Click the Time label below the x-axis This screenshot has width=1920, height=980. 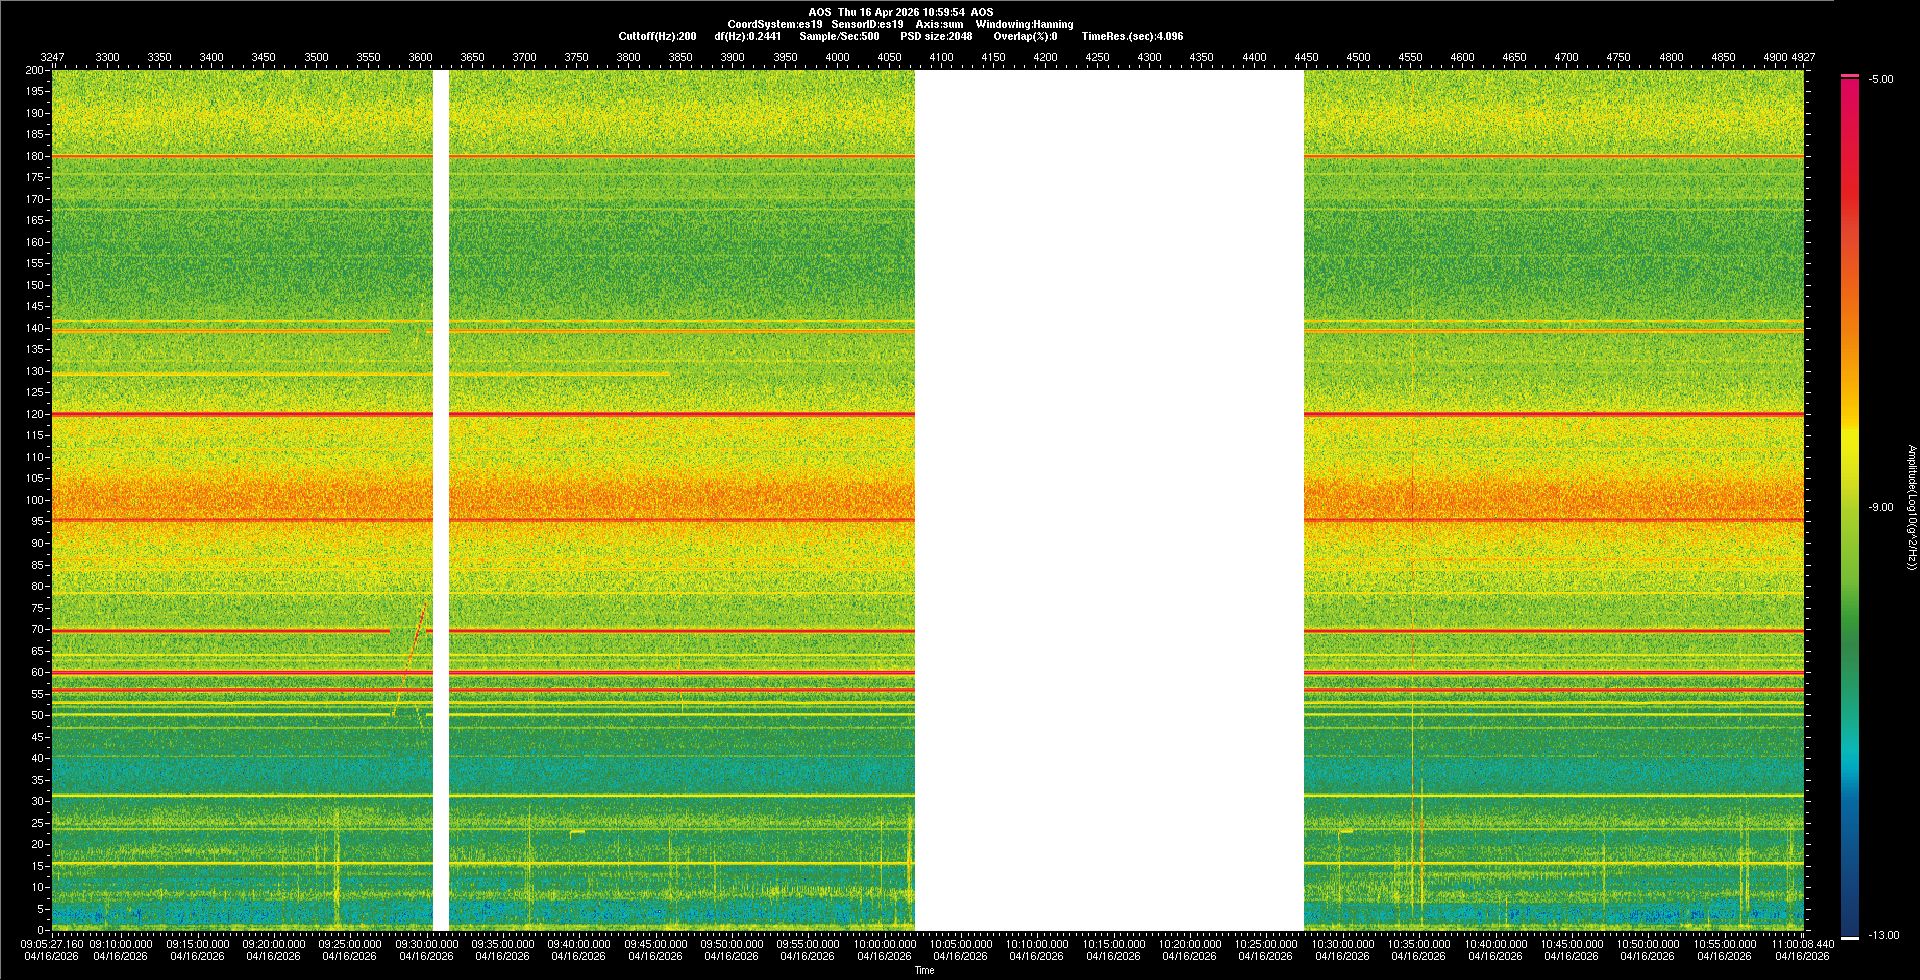point(924,970)
